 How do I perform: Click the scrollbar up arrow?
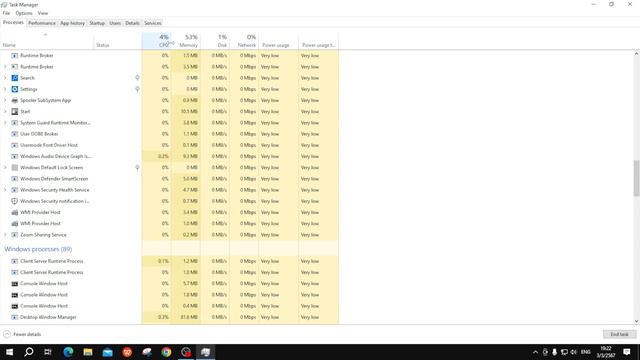pyautogui.click(x=636, y=54)
